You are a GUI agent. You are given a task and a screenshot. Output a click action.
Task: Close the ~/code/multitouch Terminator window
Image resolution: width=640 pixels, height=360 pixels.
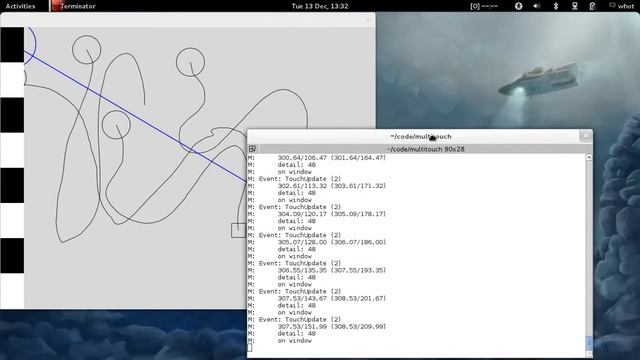point(586,136)
